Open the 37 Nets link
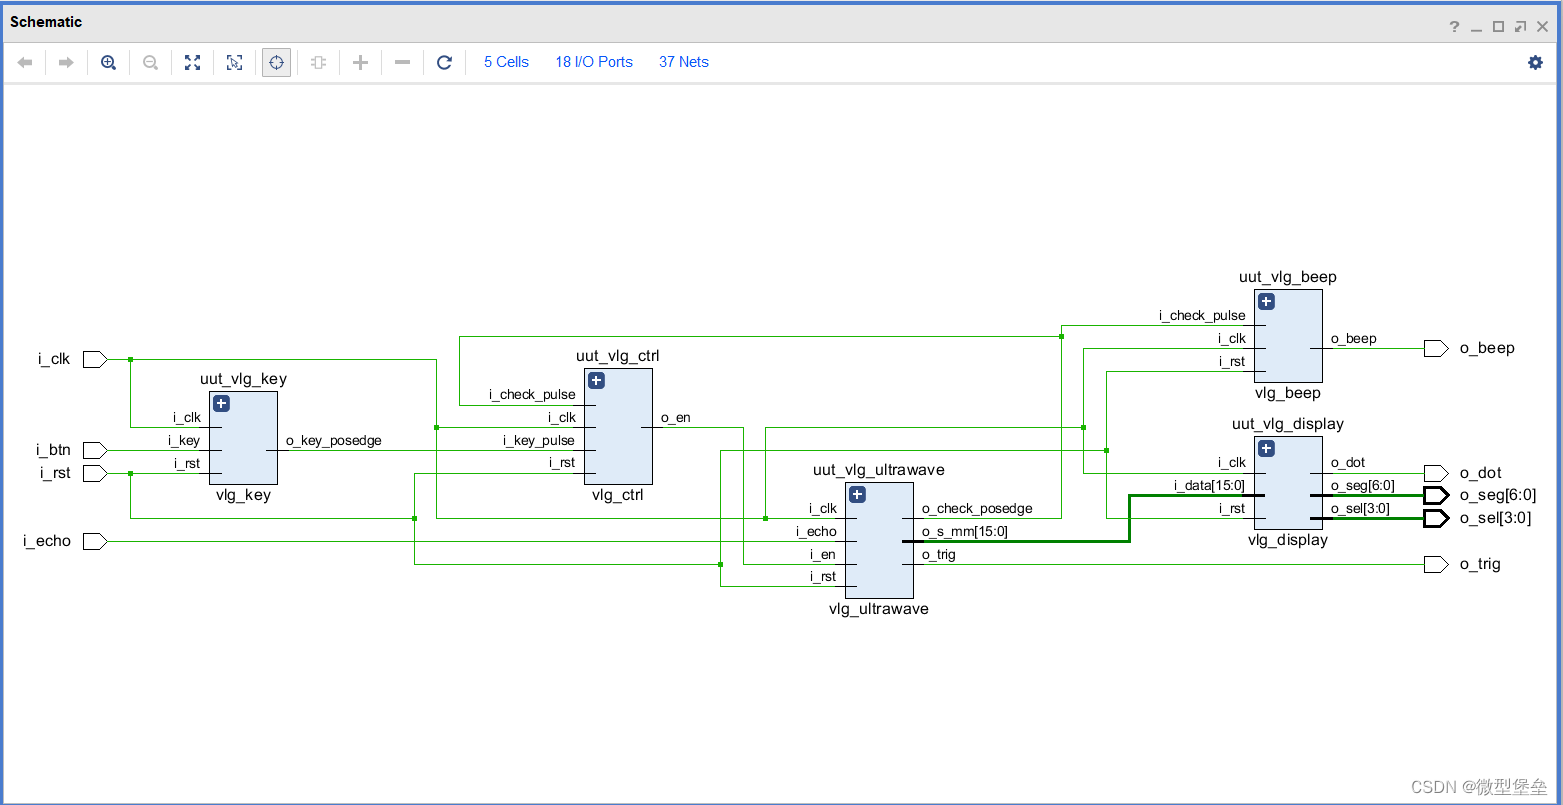Screen dimensions: 1563x805 pos(684,62)
